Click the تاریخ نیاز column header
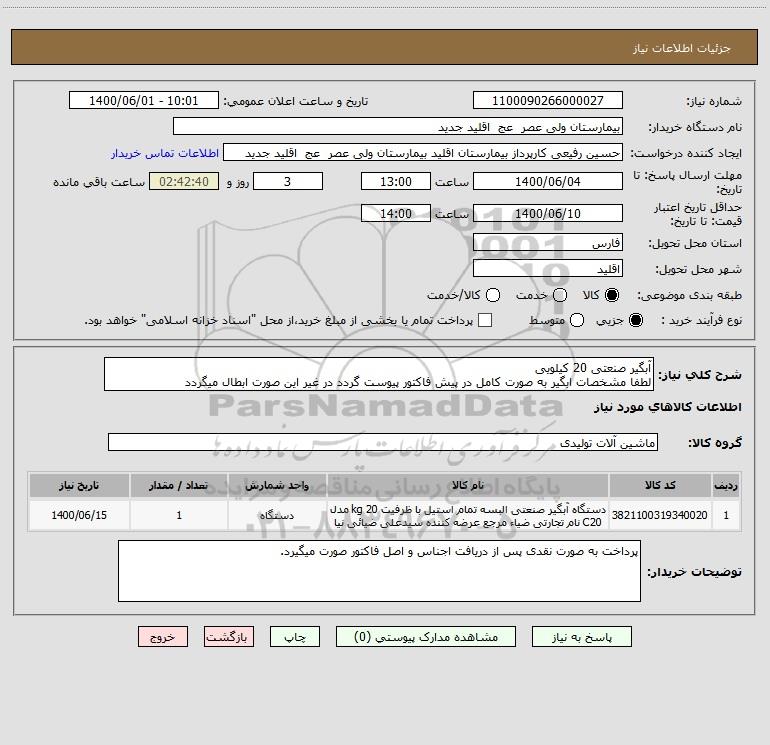The width and height of the screenshot is (770, 745). pyautogui.click(x=79, y=485)
